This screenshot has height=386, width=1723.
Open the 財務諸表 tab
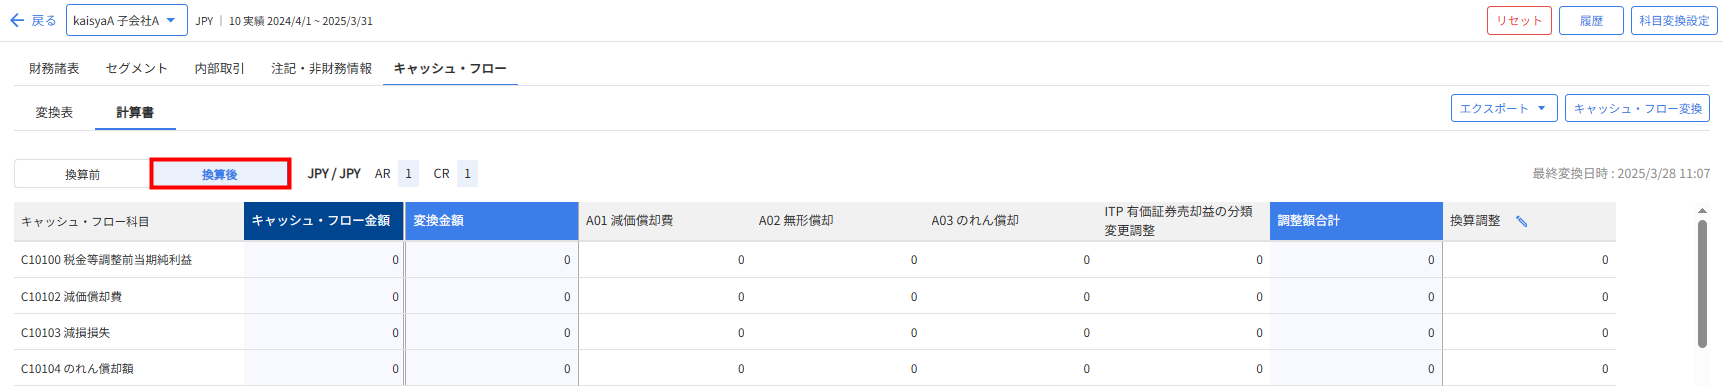tap(54, 68)
